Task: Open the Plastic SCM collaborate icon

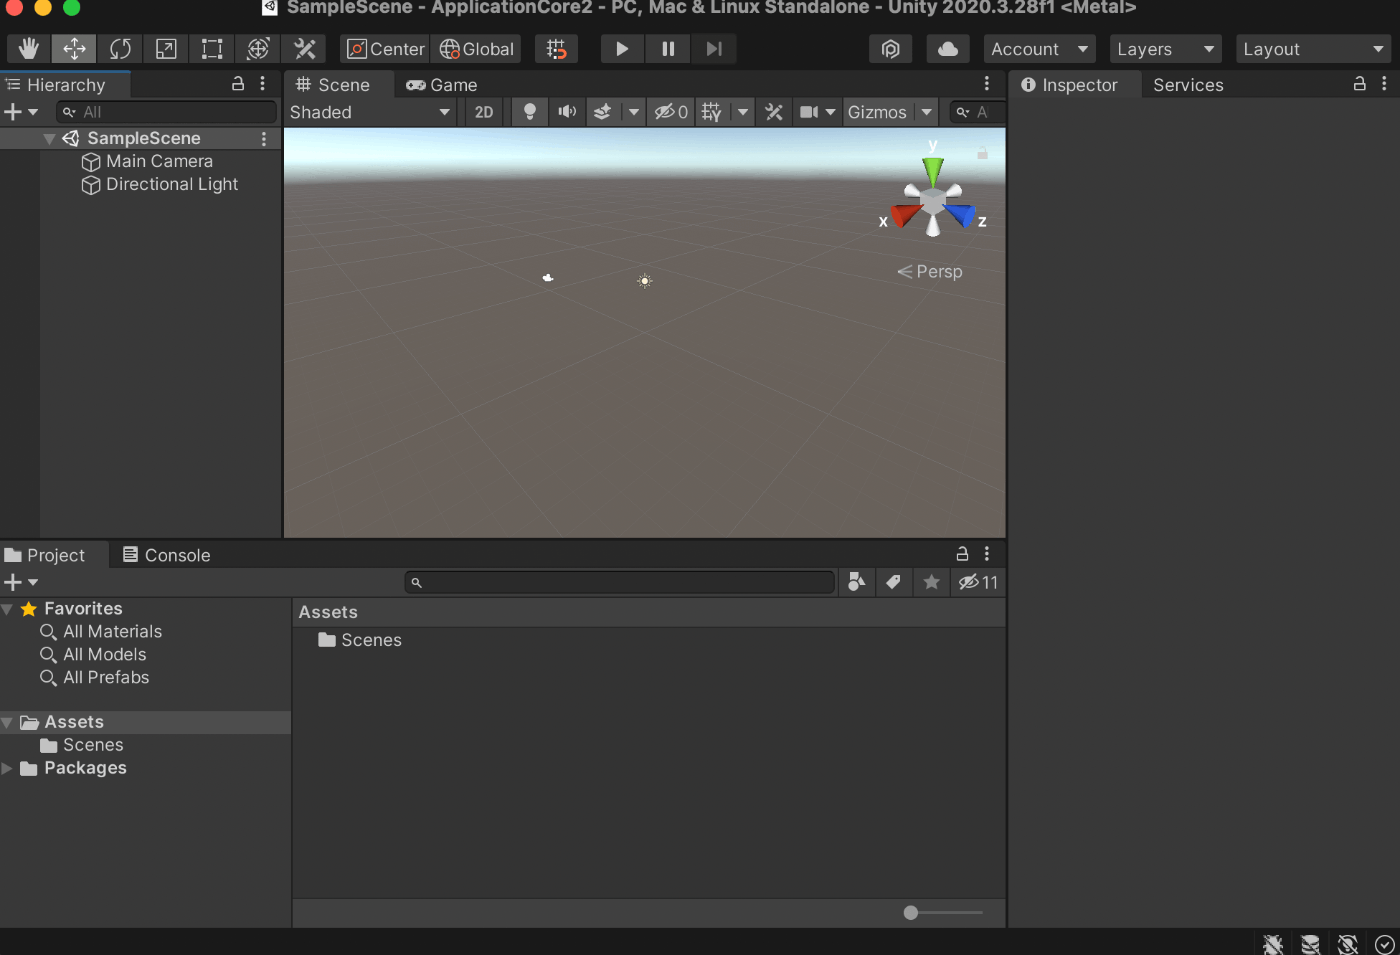Action: (x=891, y=49)
